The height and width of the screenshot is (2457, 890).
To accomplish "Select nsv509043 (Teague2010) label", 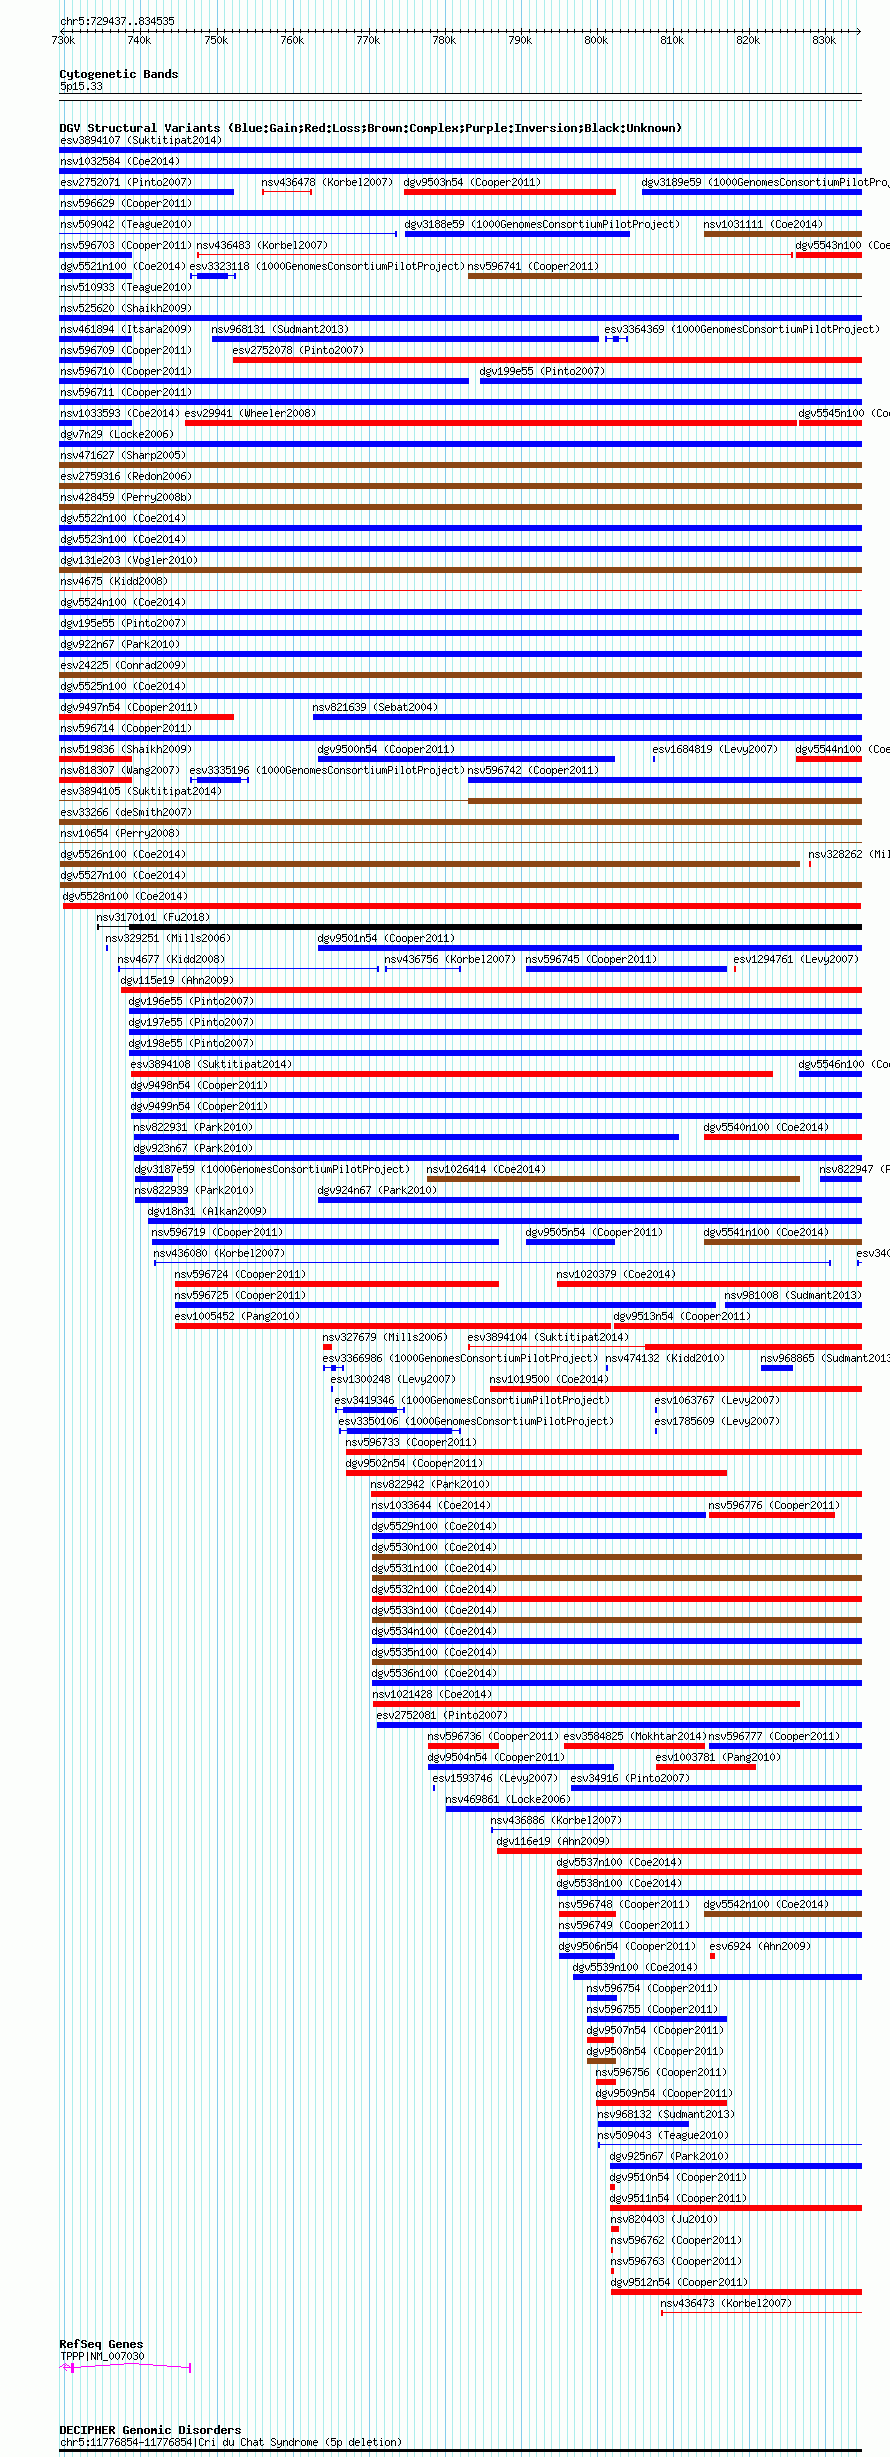I will (663, 2135).
